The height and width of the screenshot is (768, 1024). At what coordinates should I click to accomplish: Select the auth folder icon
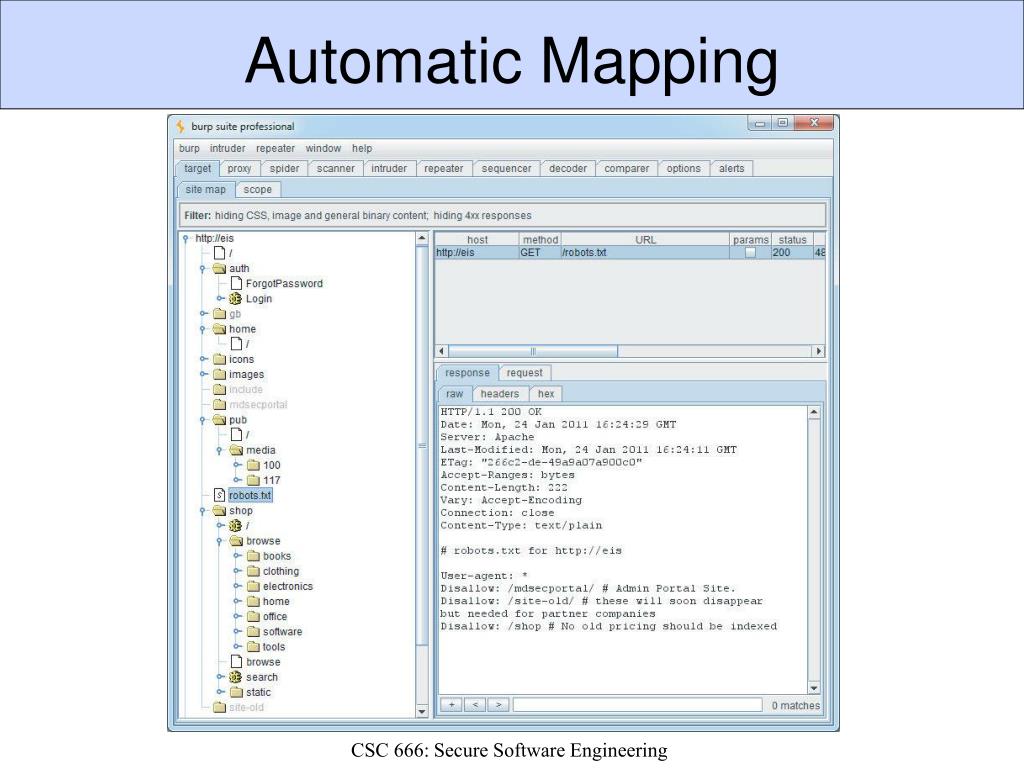pyautogui.click(x=219, y=268)
